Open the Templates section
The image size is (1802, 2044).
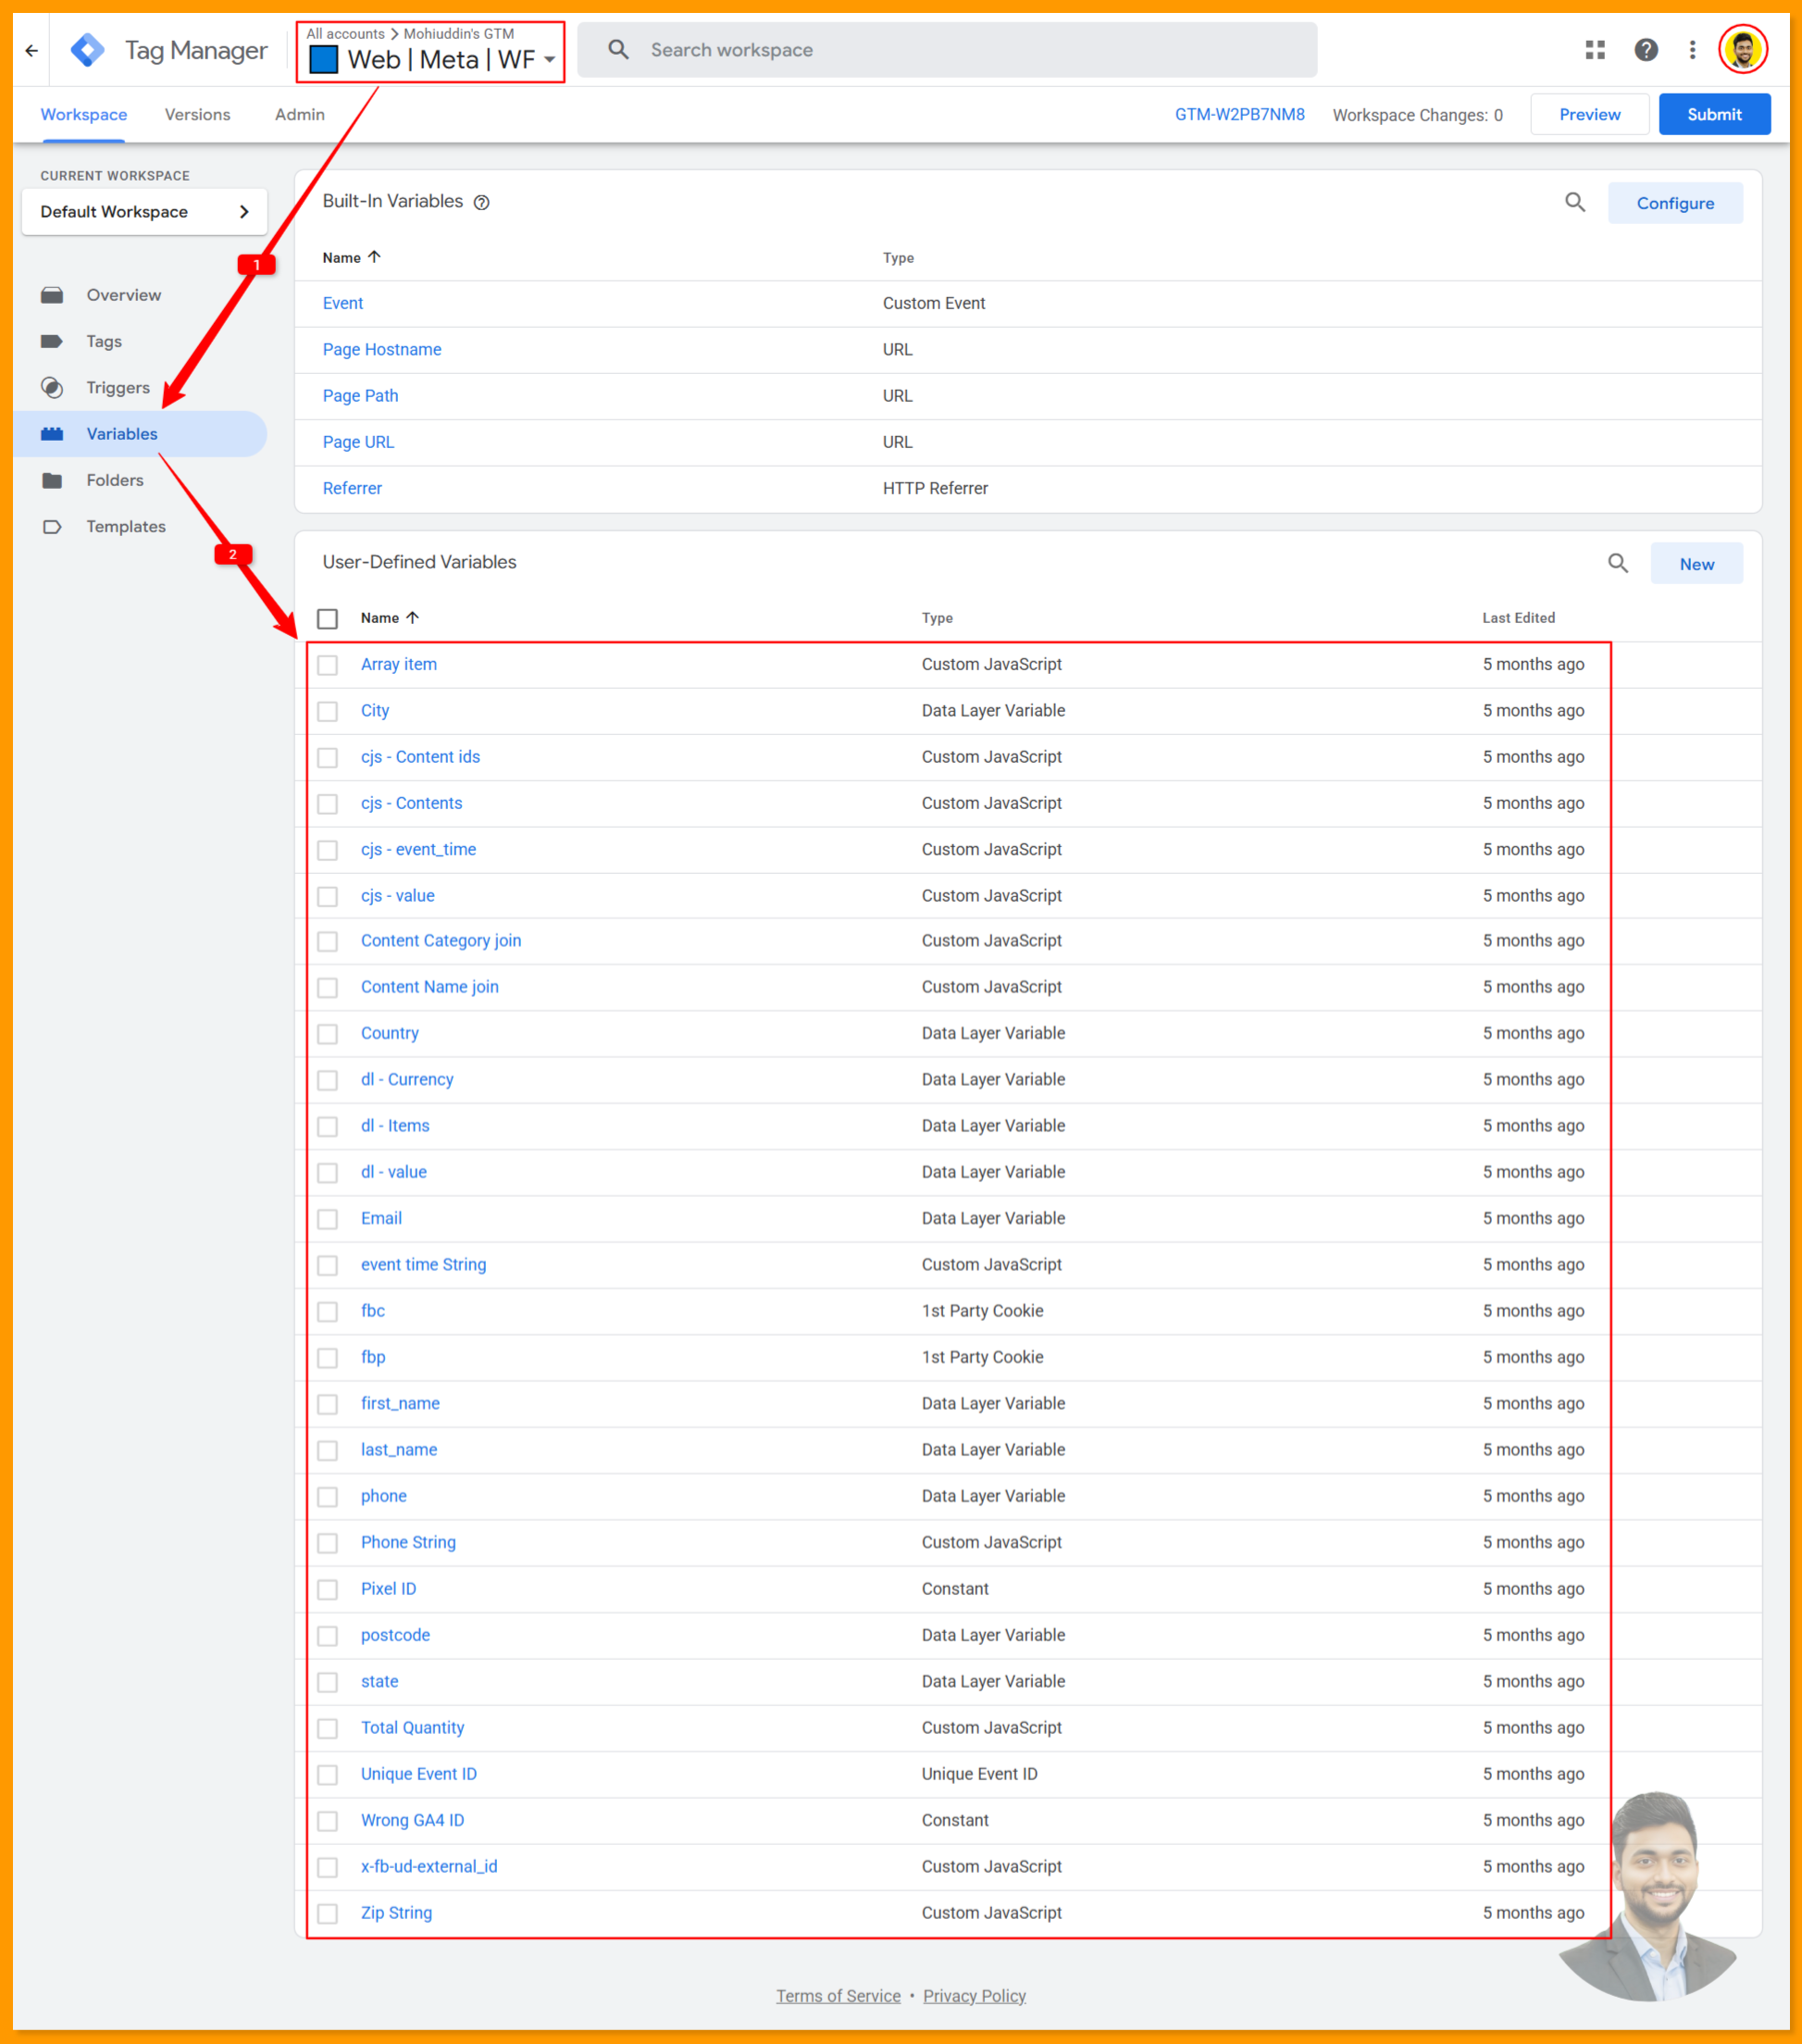126,526
